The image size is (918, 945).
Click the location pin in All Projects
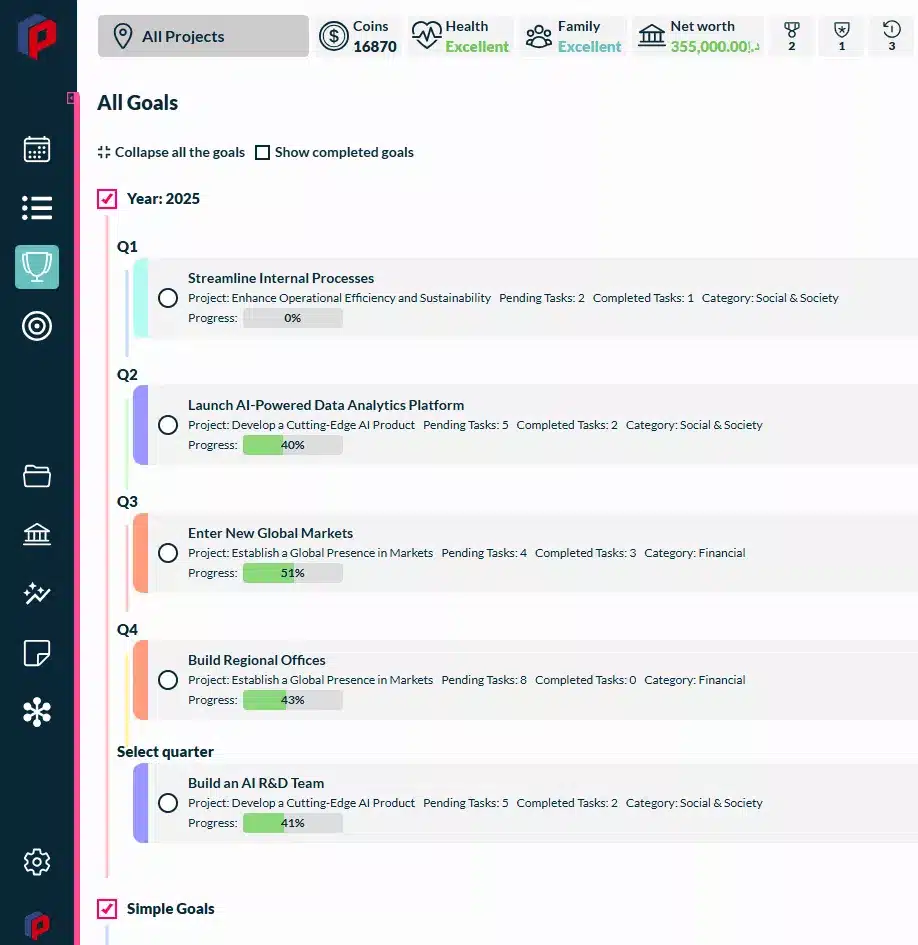coord(123,36)
